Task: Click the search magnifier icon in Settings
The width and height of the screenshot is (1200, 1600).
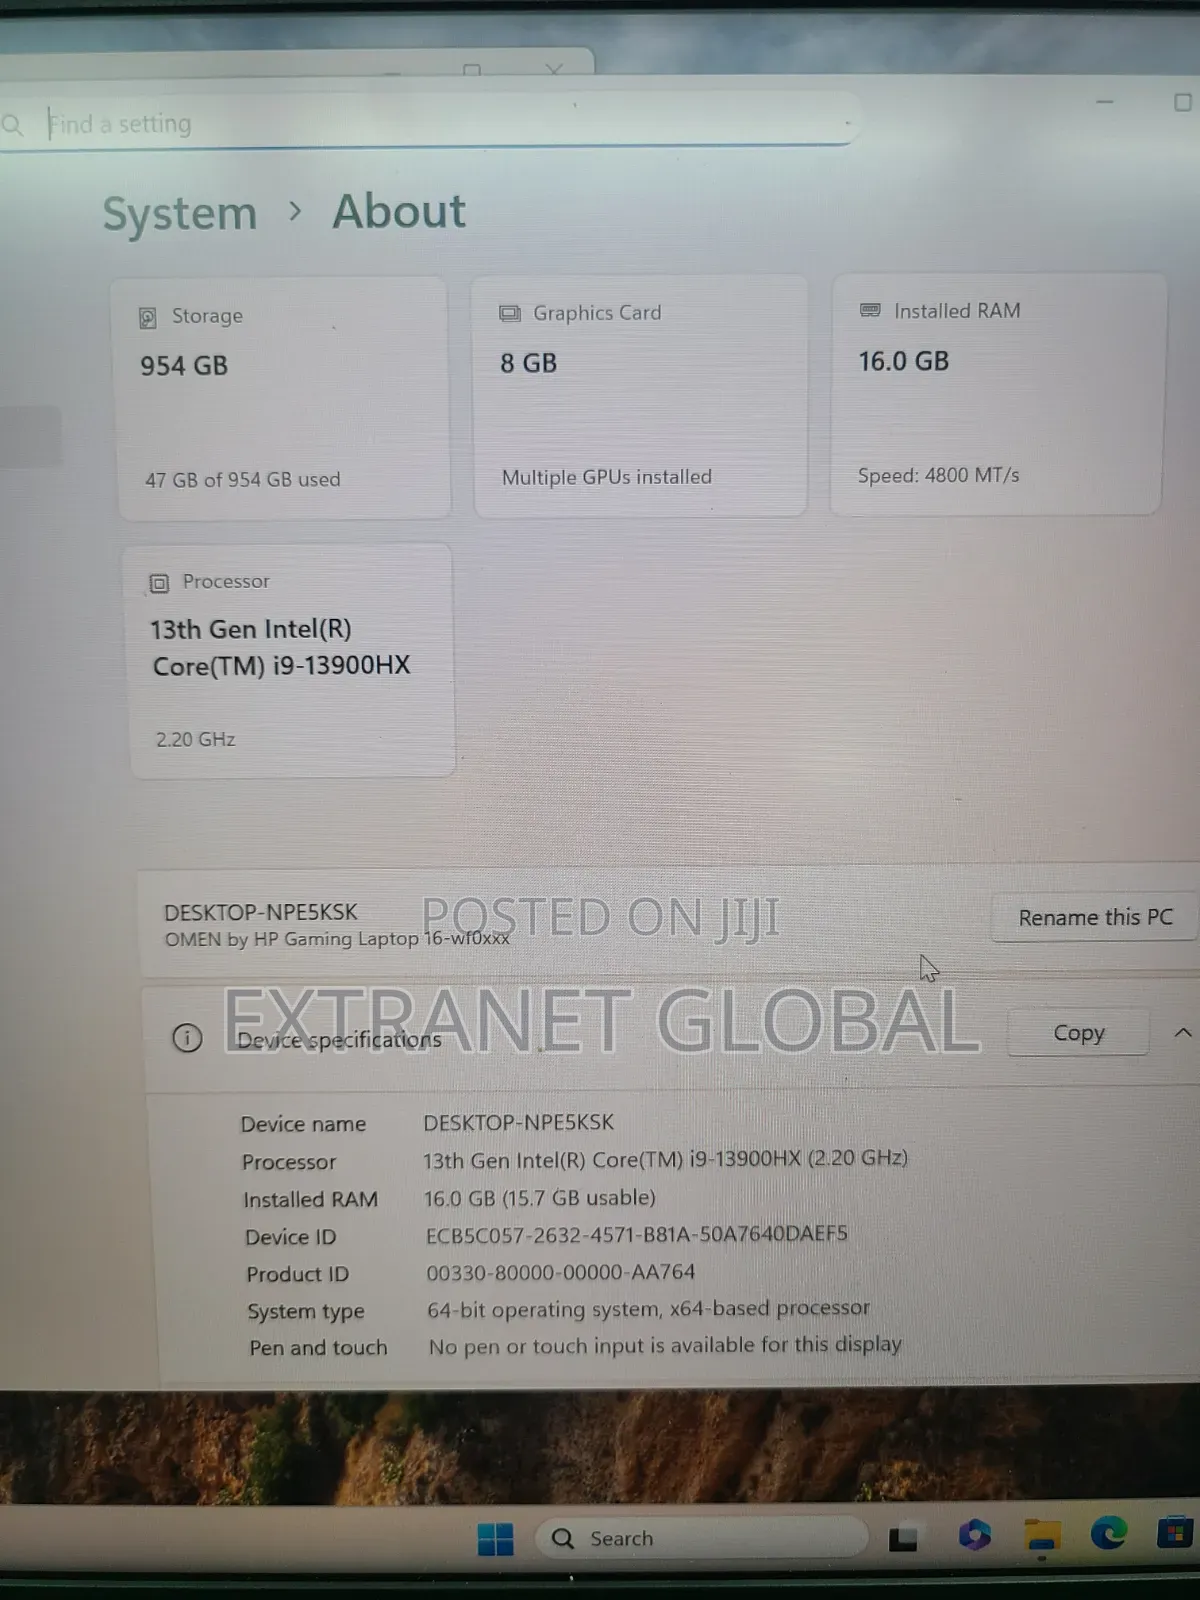Action: pos(12,125)
